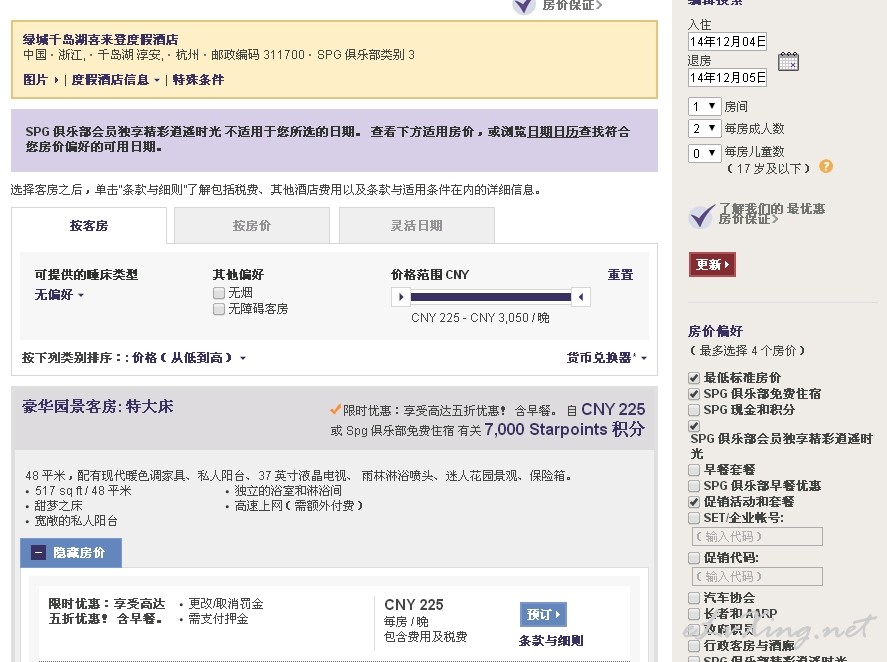Expand 度假酒店信息 menu

click(x=115, y=80)
